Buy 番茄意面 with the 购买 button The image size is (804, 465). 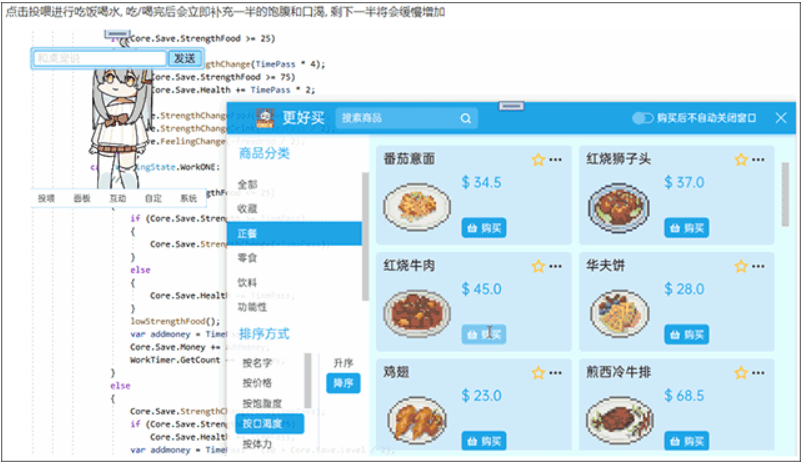pyautogui.click(x=483, y=228)
